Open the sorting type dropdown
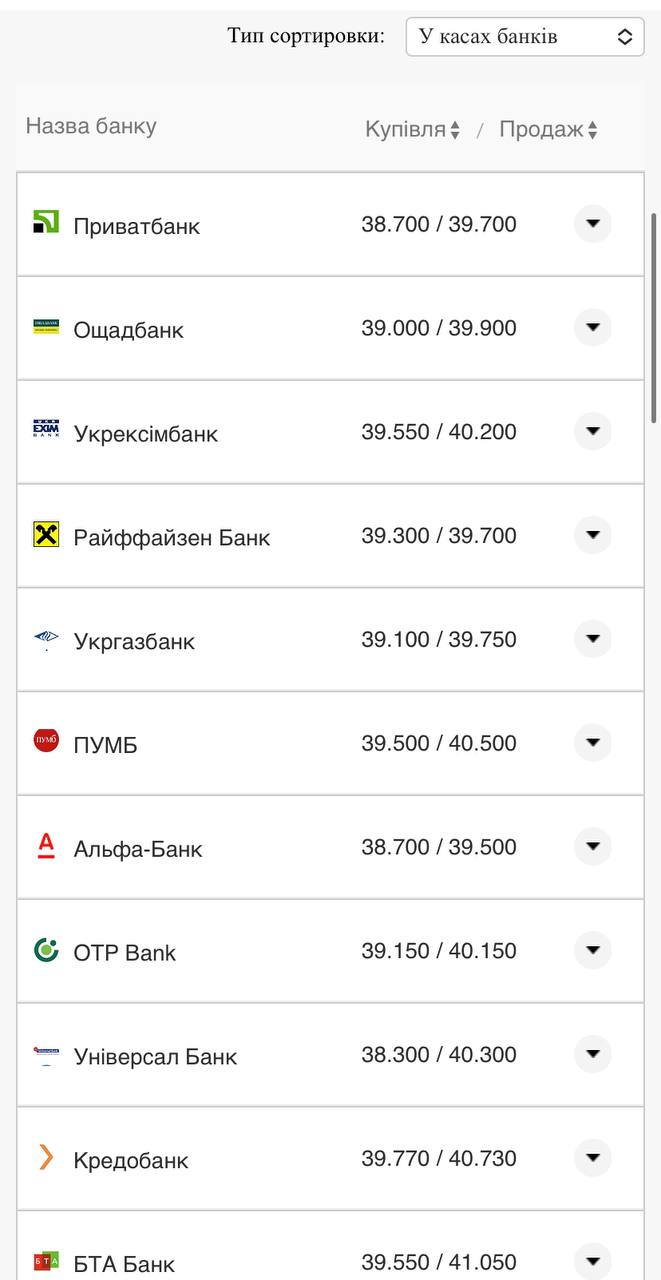The image size is (661, 1280). point(525,37)
